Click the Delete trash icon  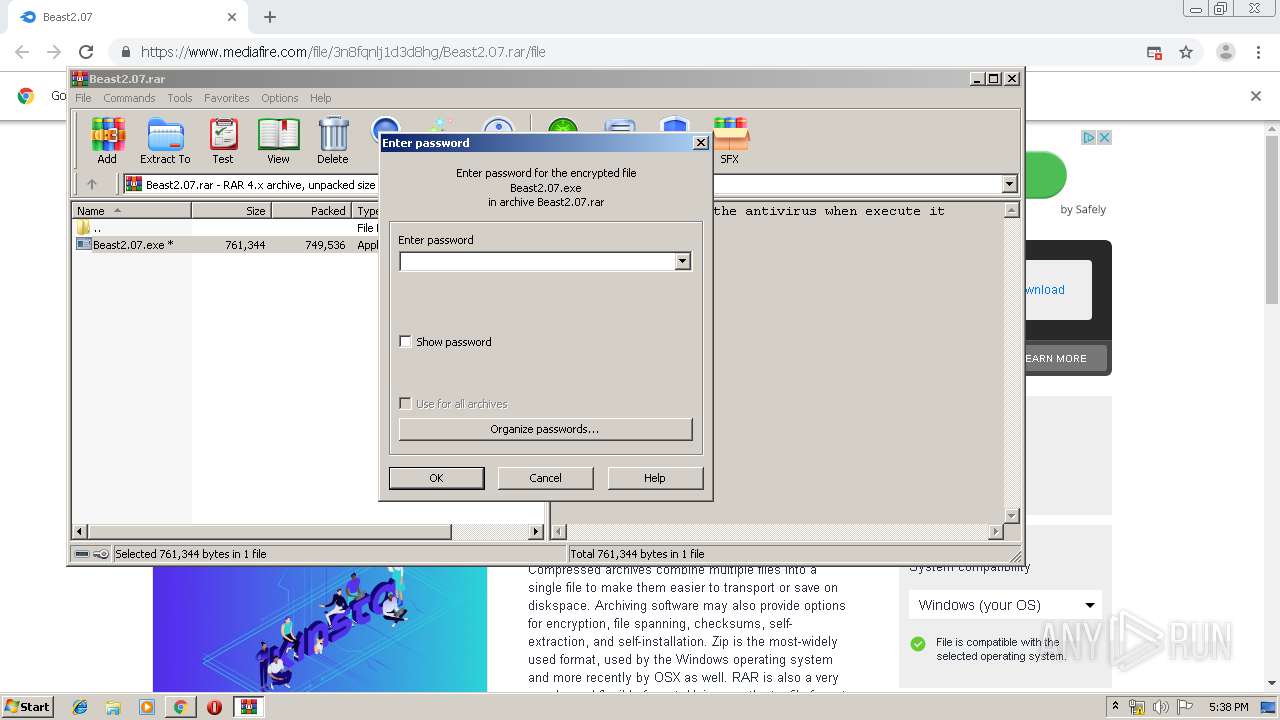click(333, 141)
